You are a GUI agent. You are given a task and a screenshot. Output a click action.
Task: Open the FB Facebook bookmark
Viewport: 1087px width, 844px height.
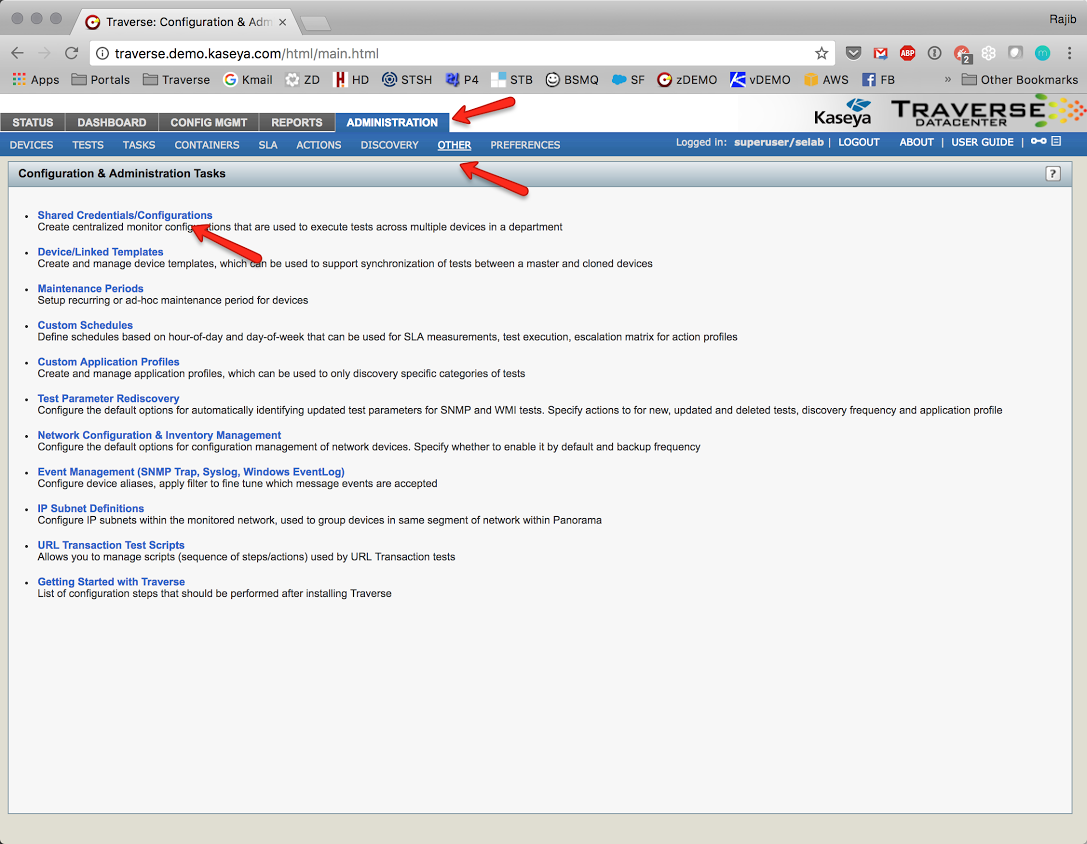pos(878,80)
